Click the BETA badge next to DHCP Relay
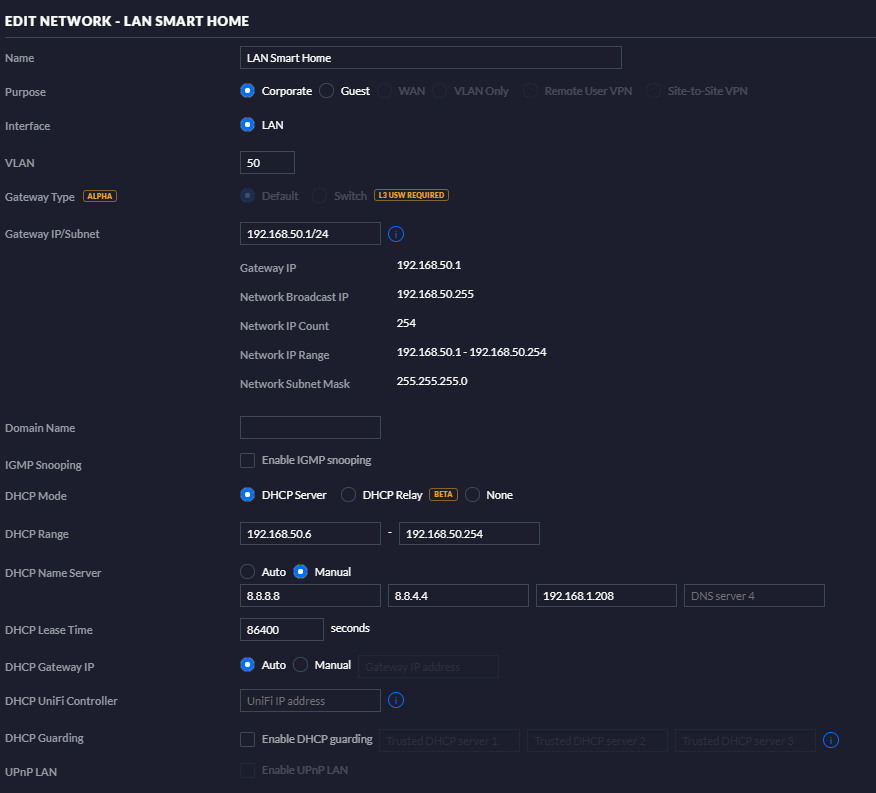876x793 pixels. (x=443, y=495)
